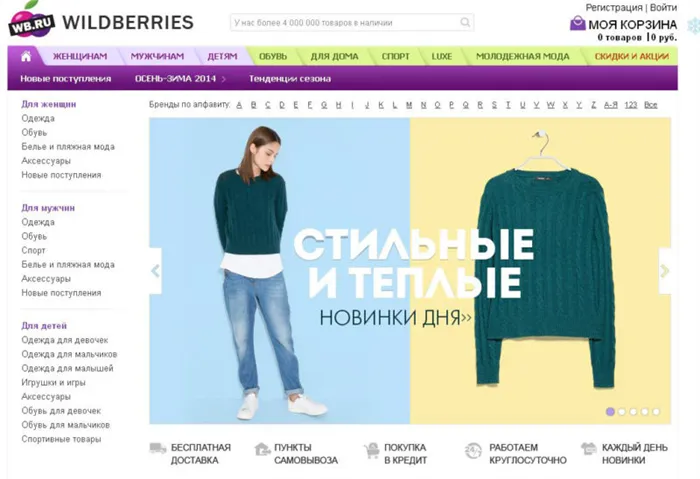The width and height of the screenshot is (700, 479).
Task: Select the last banner carousel dot
Action: pyautogui.click(x=656, y=412)
